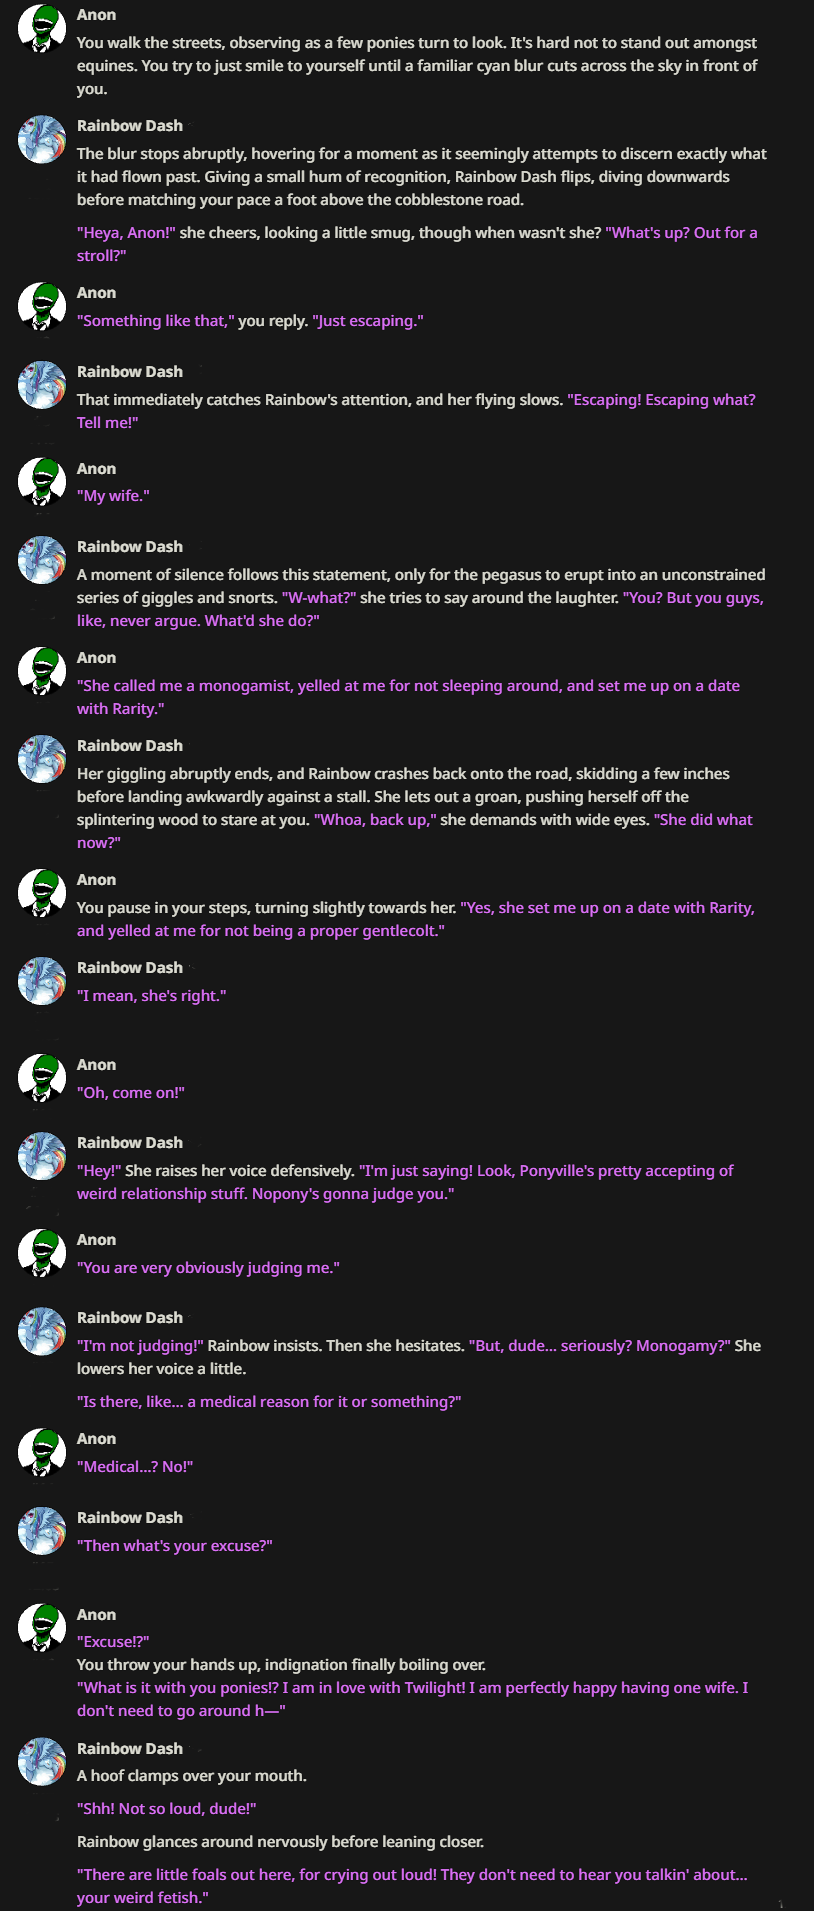Open the Rainbow Dash name above "That immediately catches"

[x=130, y=372]
